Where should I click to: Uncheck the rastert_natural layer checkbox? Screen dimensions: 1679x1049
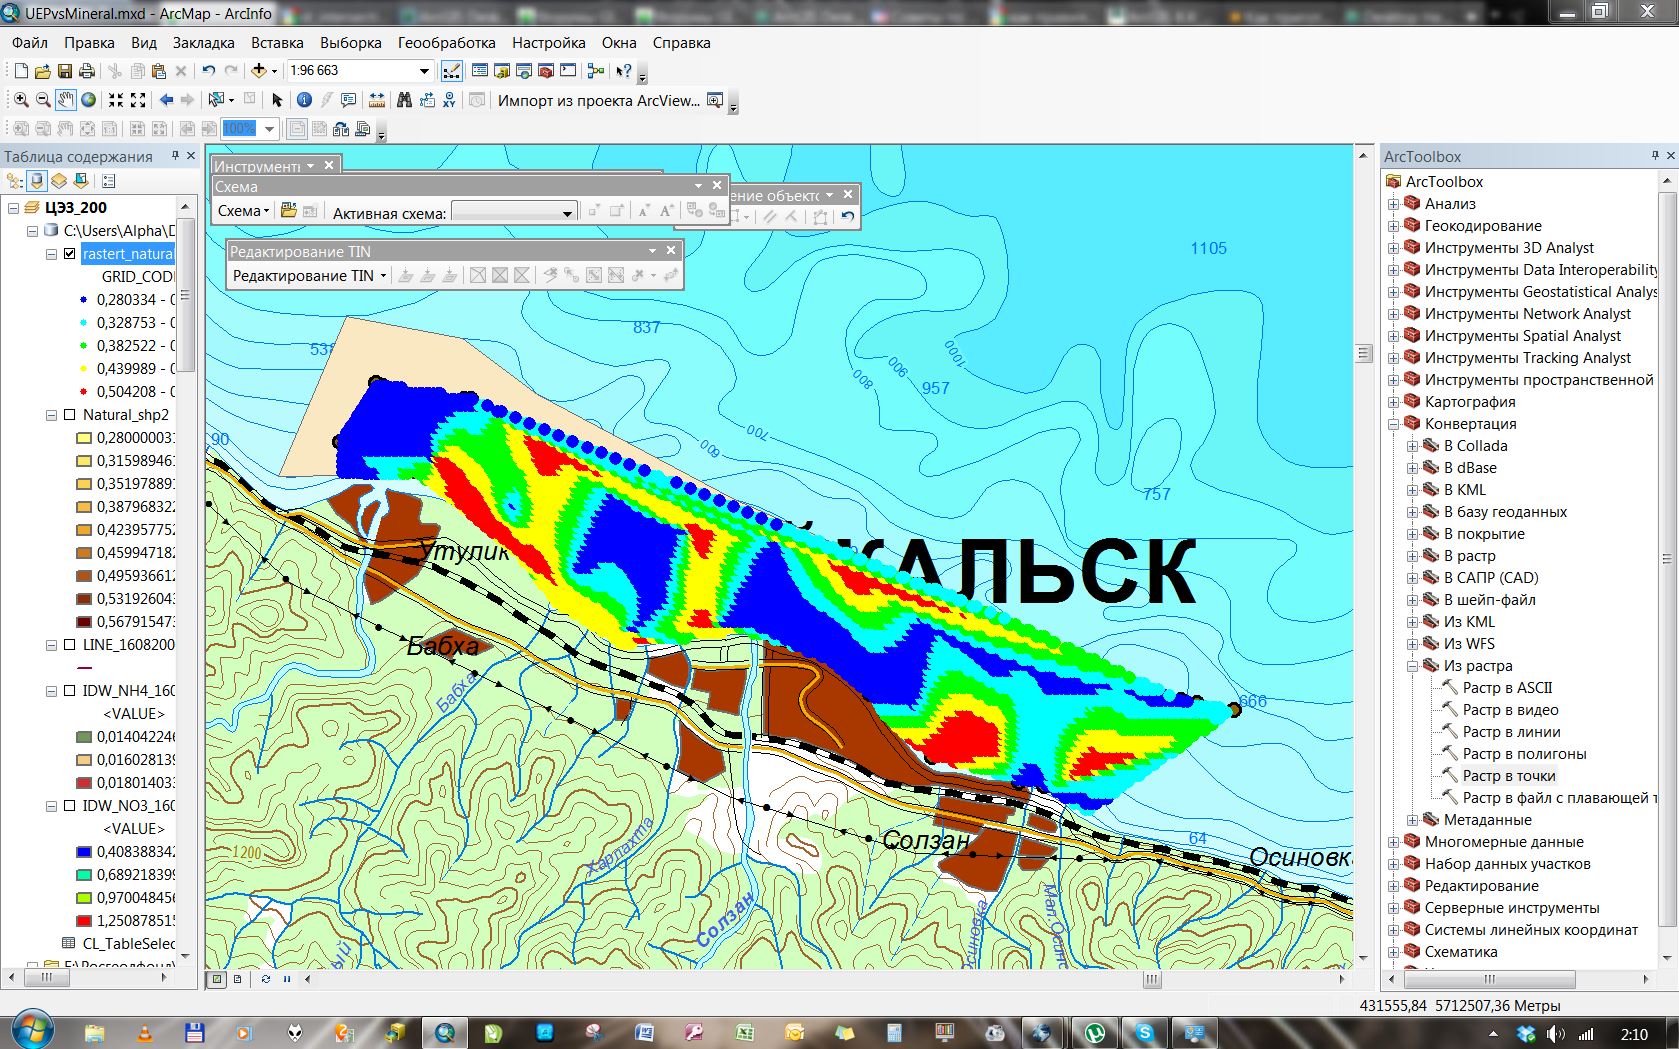click(x=69, y=254)
